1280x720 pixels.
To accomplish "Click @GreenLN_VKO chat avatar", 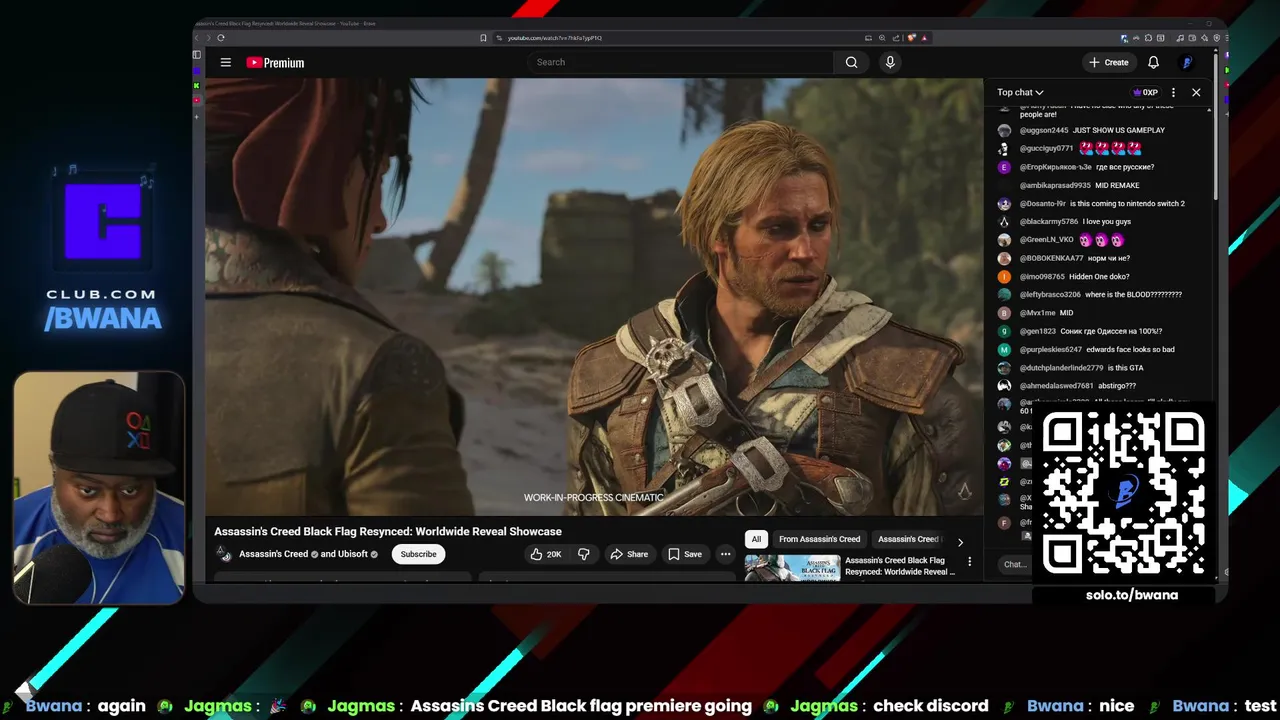I will pyautogui.click(x=1004, y=240).
